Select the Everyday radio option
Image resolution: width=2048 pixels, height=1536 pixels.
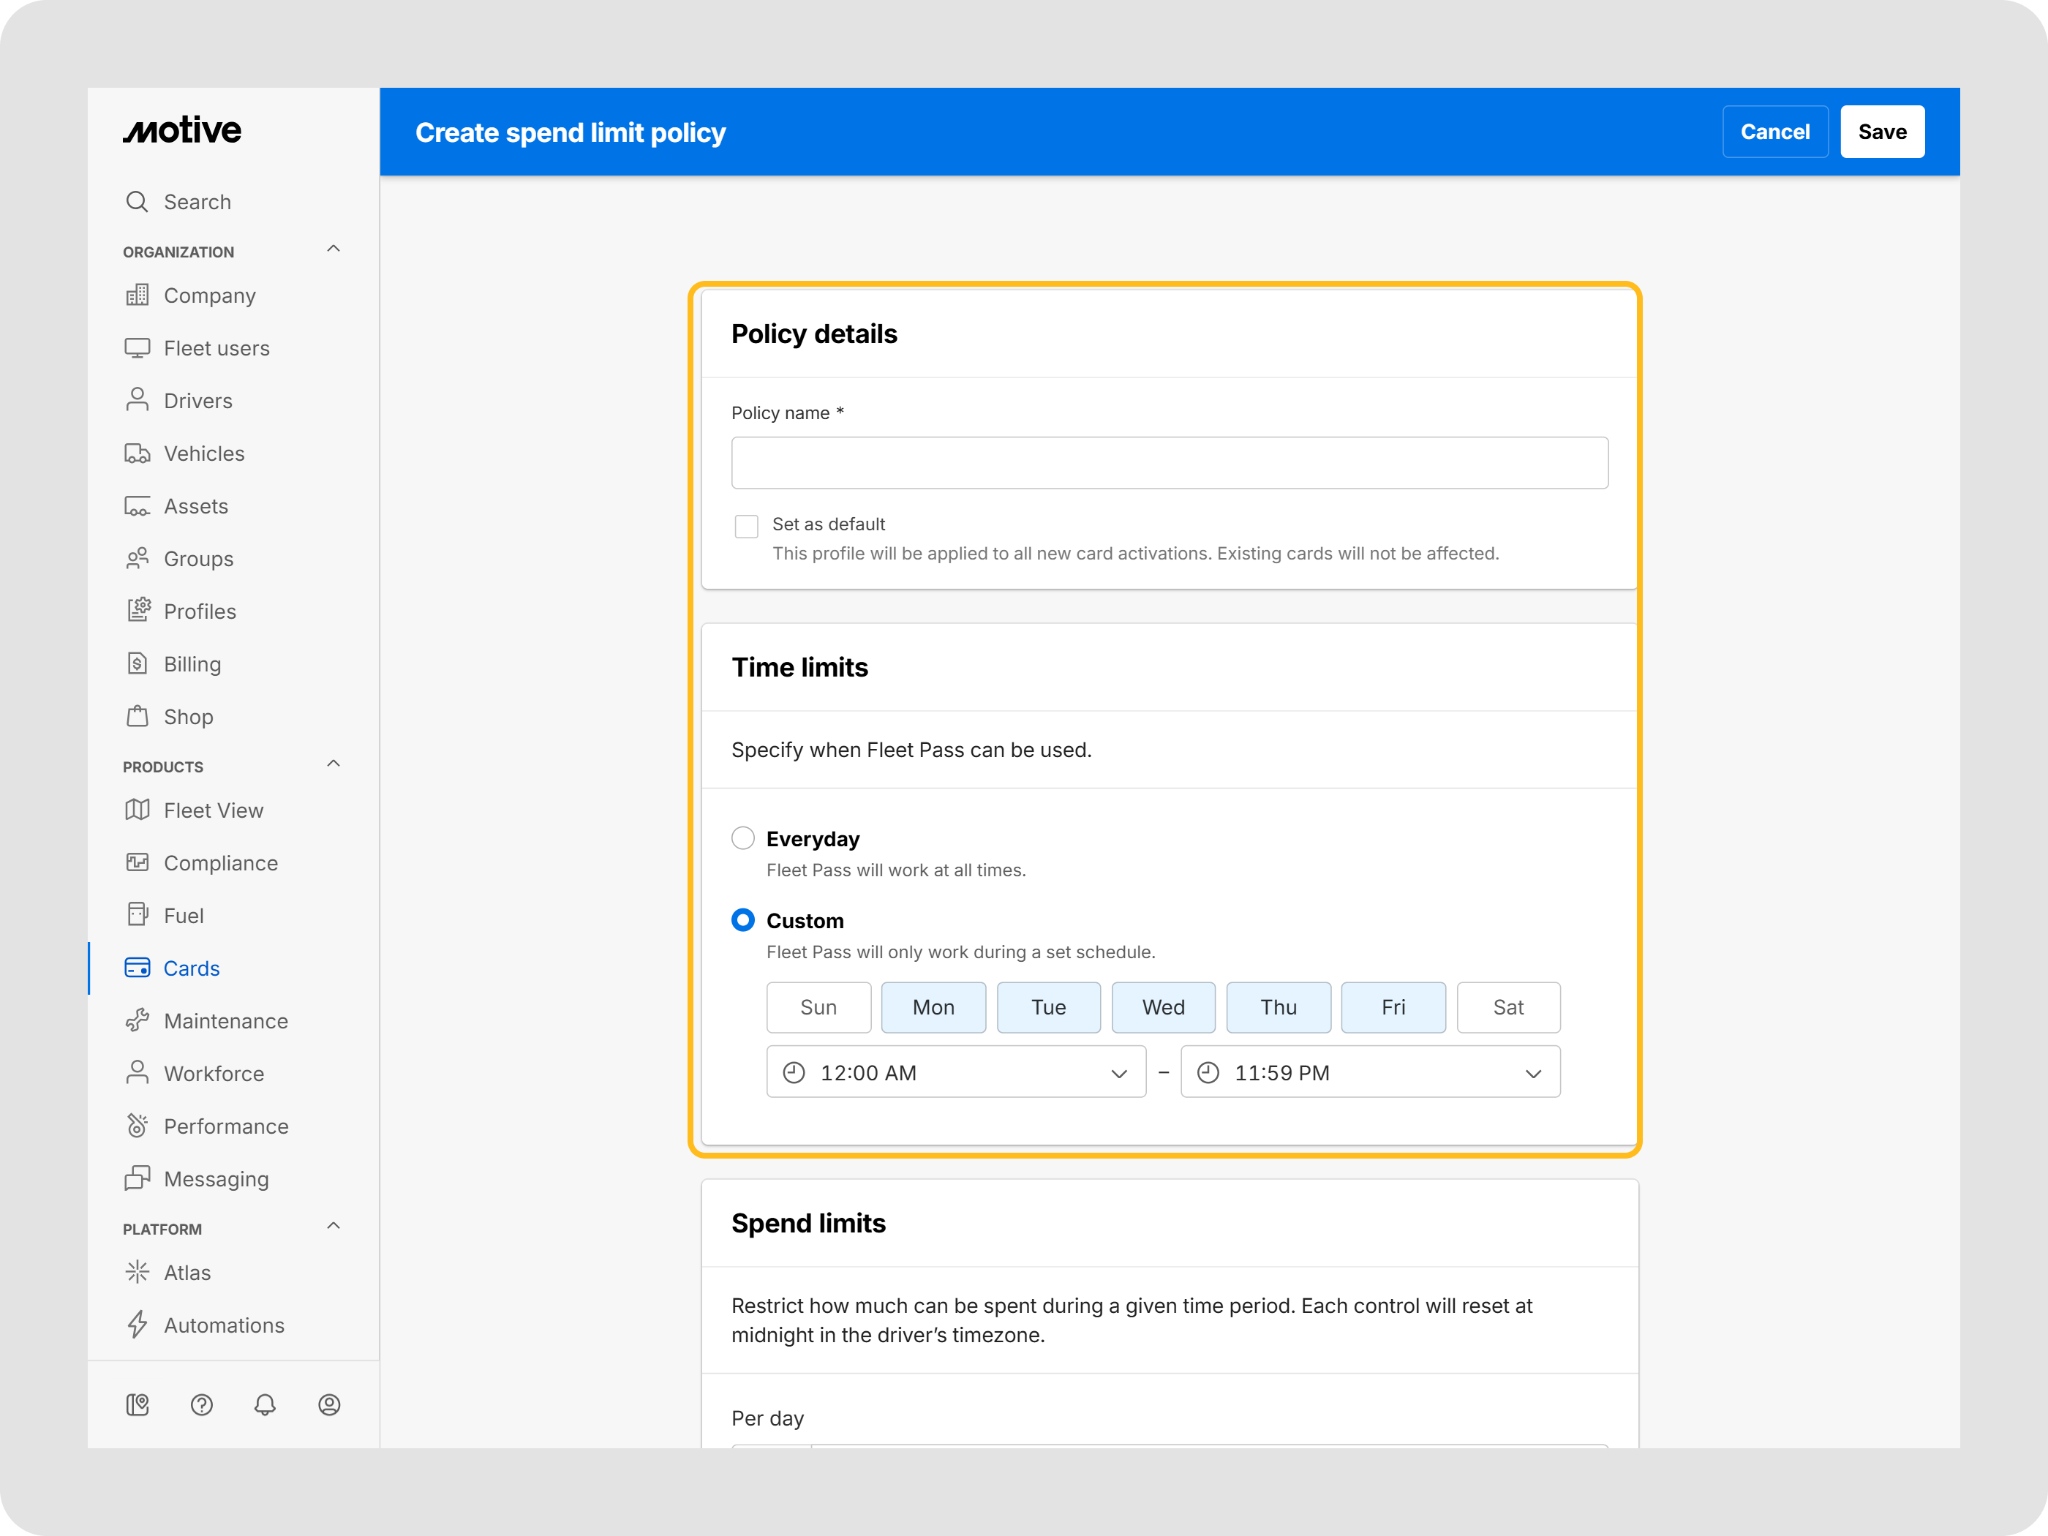[743, 838]
